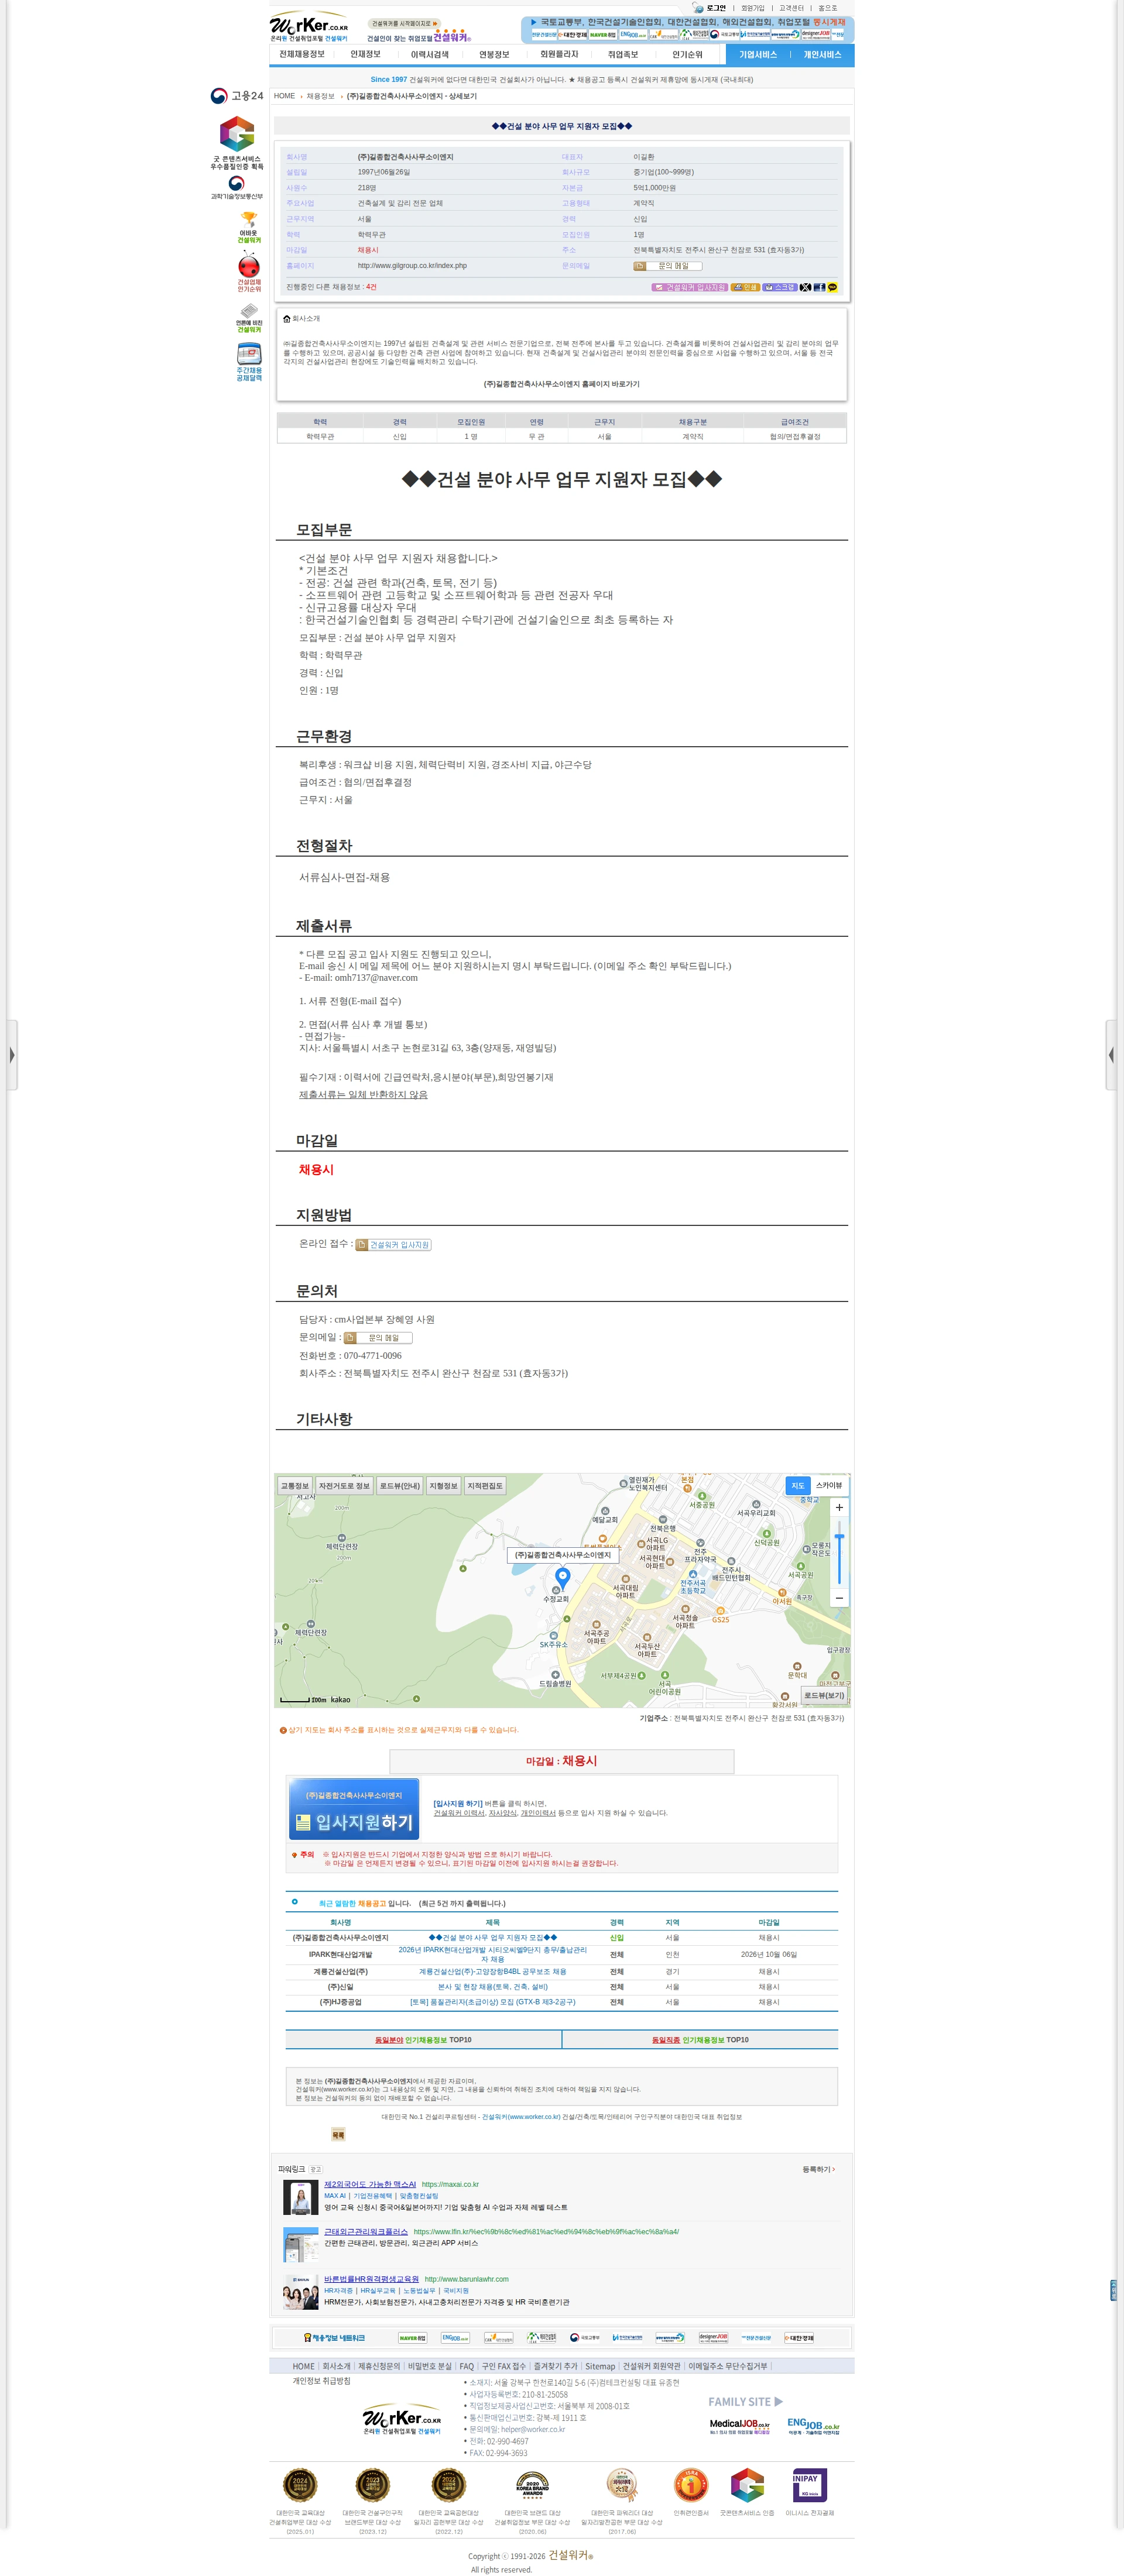Click the 목록 list button
Image resolution: width=1124 pixels, height=2576 pixels.
point(338,2135)
